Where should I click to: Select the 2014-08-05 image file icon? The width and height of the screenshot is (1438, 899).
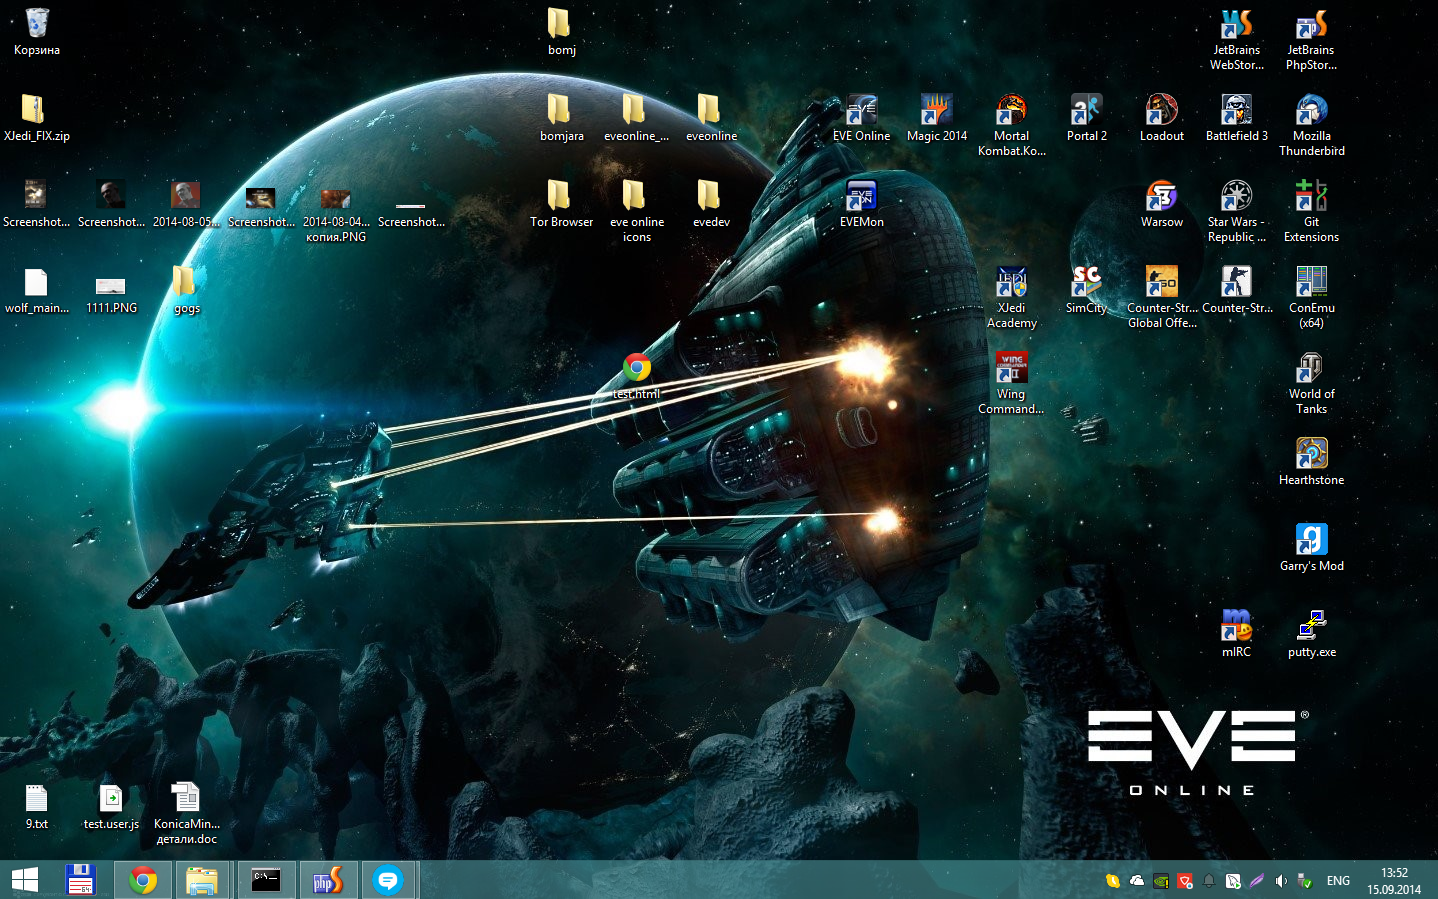point(186,204)
